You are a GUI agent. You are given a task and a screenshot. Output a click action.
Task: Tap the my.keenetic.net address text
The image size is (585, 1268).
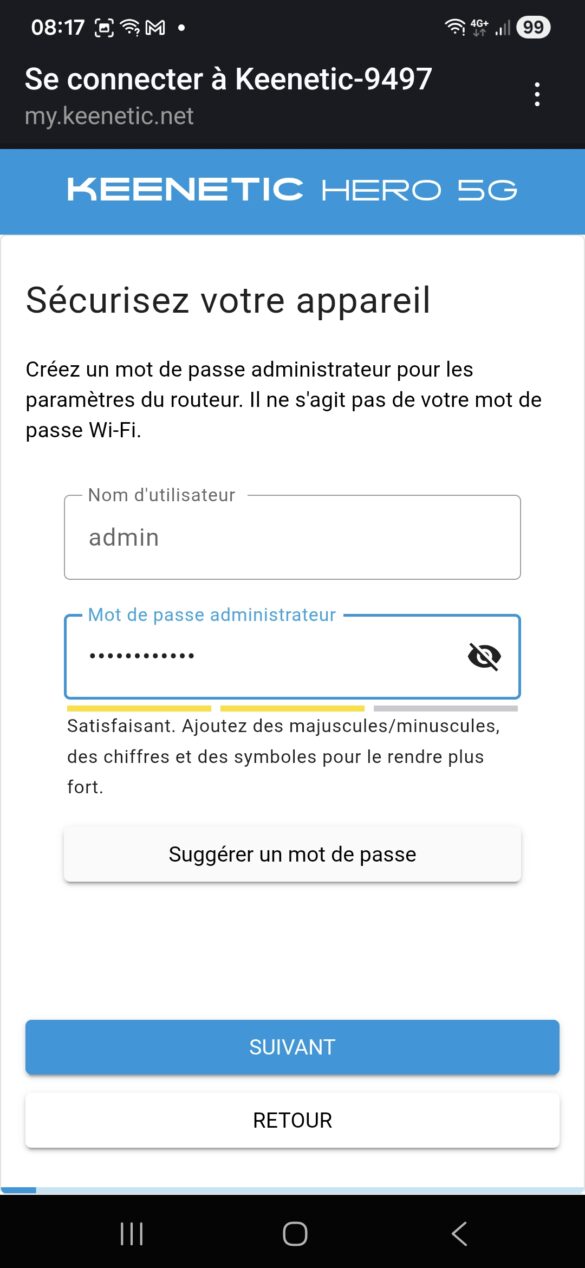pyautogui.click(x=109, y=116)
